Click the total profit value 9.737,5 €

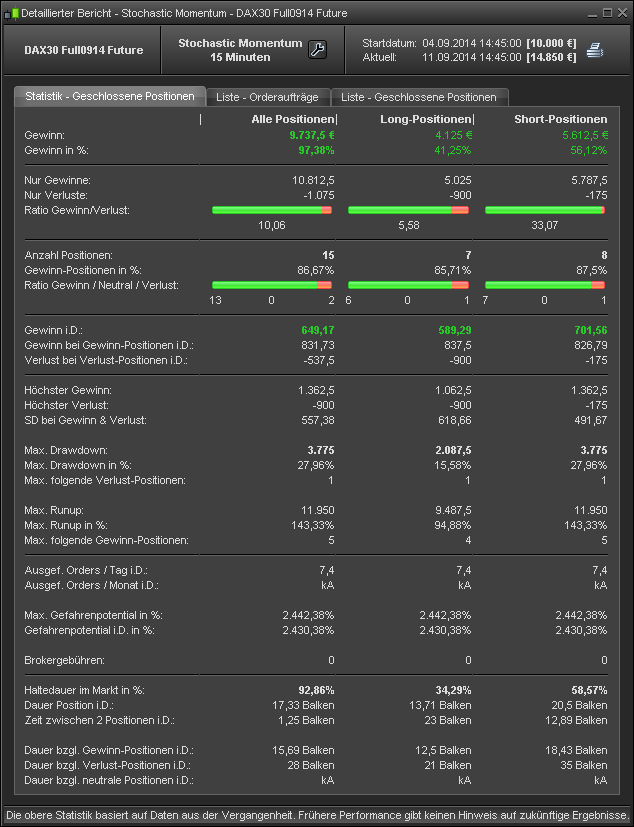pyautogui.click(x=312, y=135)
